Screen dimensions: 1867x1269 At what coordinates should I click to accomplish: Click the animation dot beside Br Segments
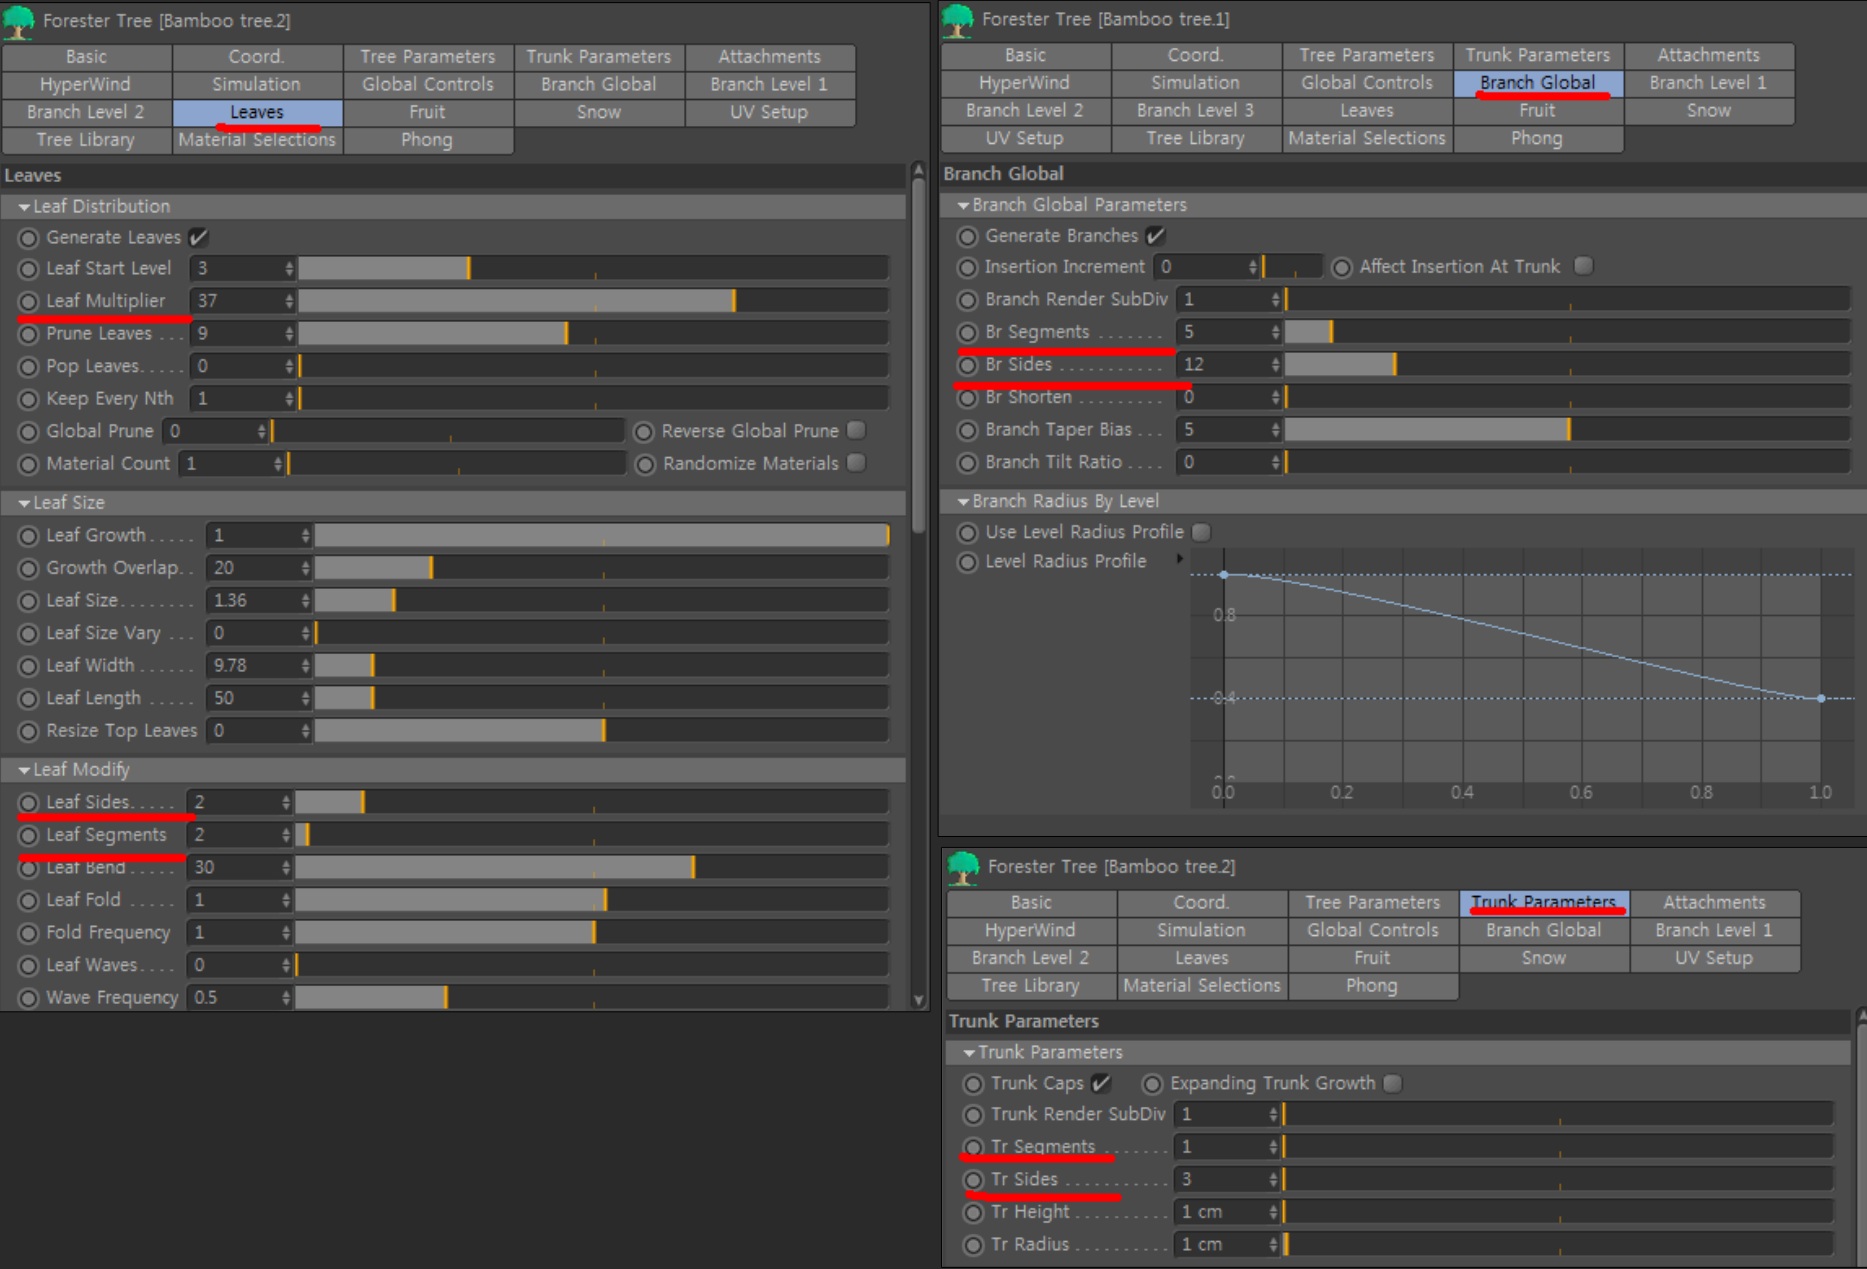[967, 332]
